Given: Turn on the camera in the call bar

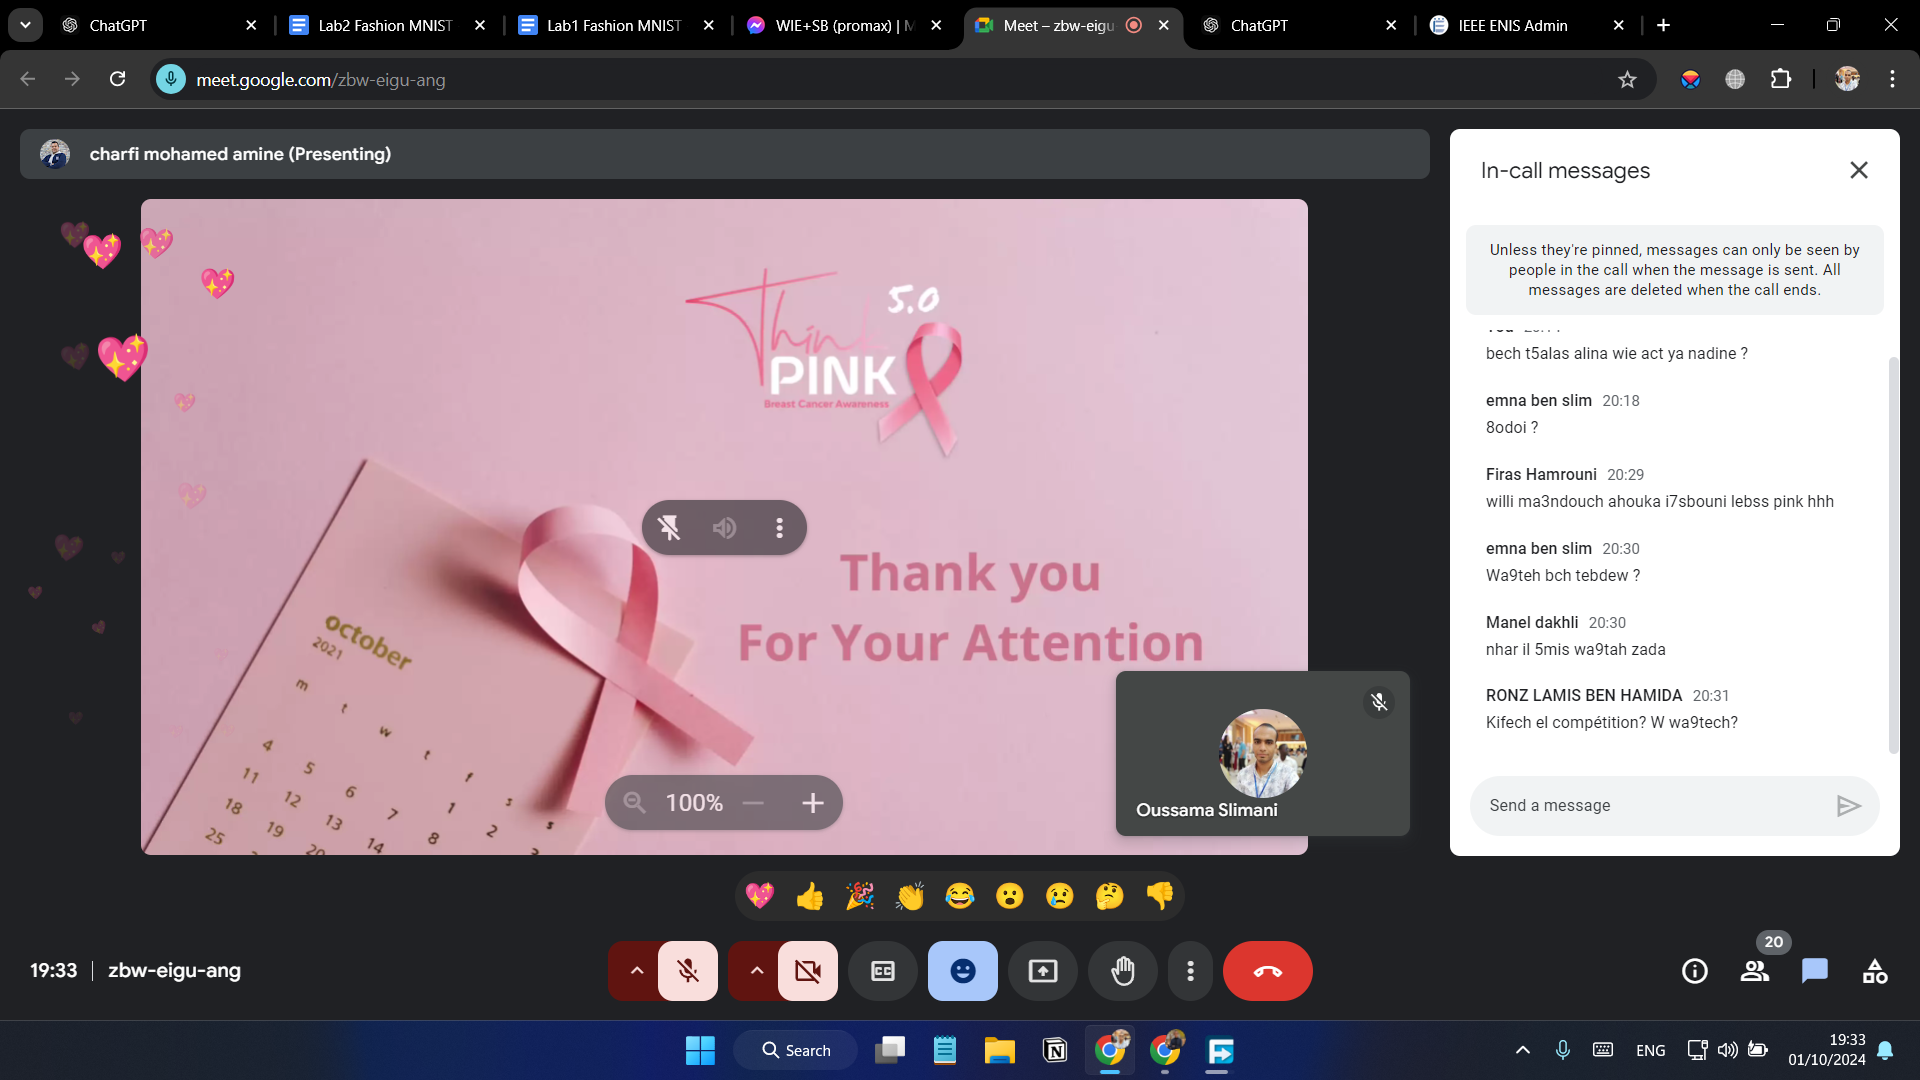Looking at the screenshot, I should coord(808,970).
